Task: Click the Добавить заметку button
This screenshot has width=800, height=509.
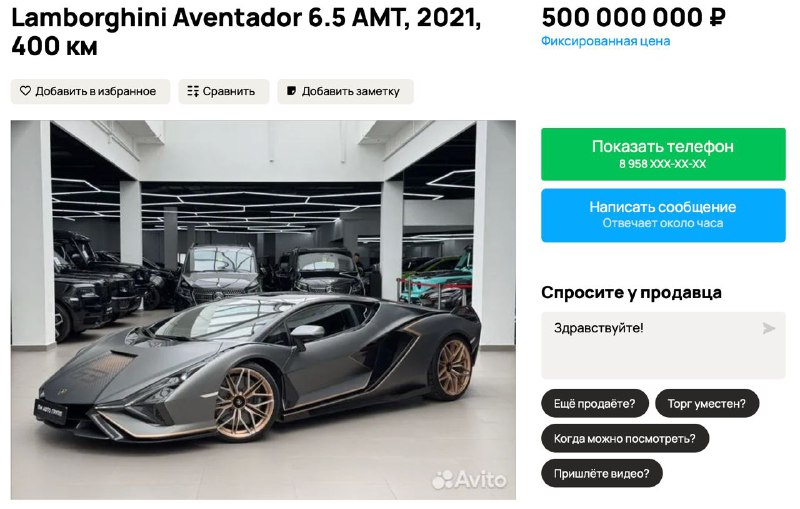Action: pyautogui.click(x=345, y=91)
